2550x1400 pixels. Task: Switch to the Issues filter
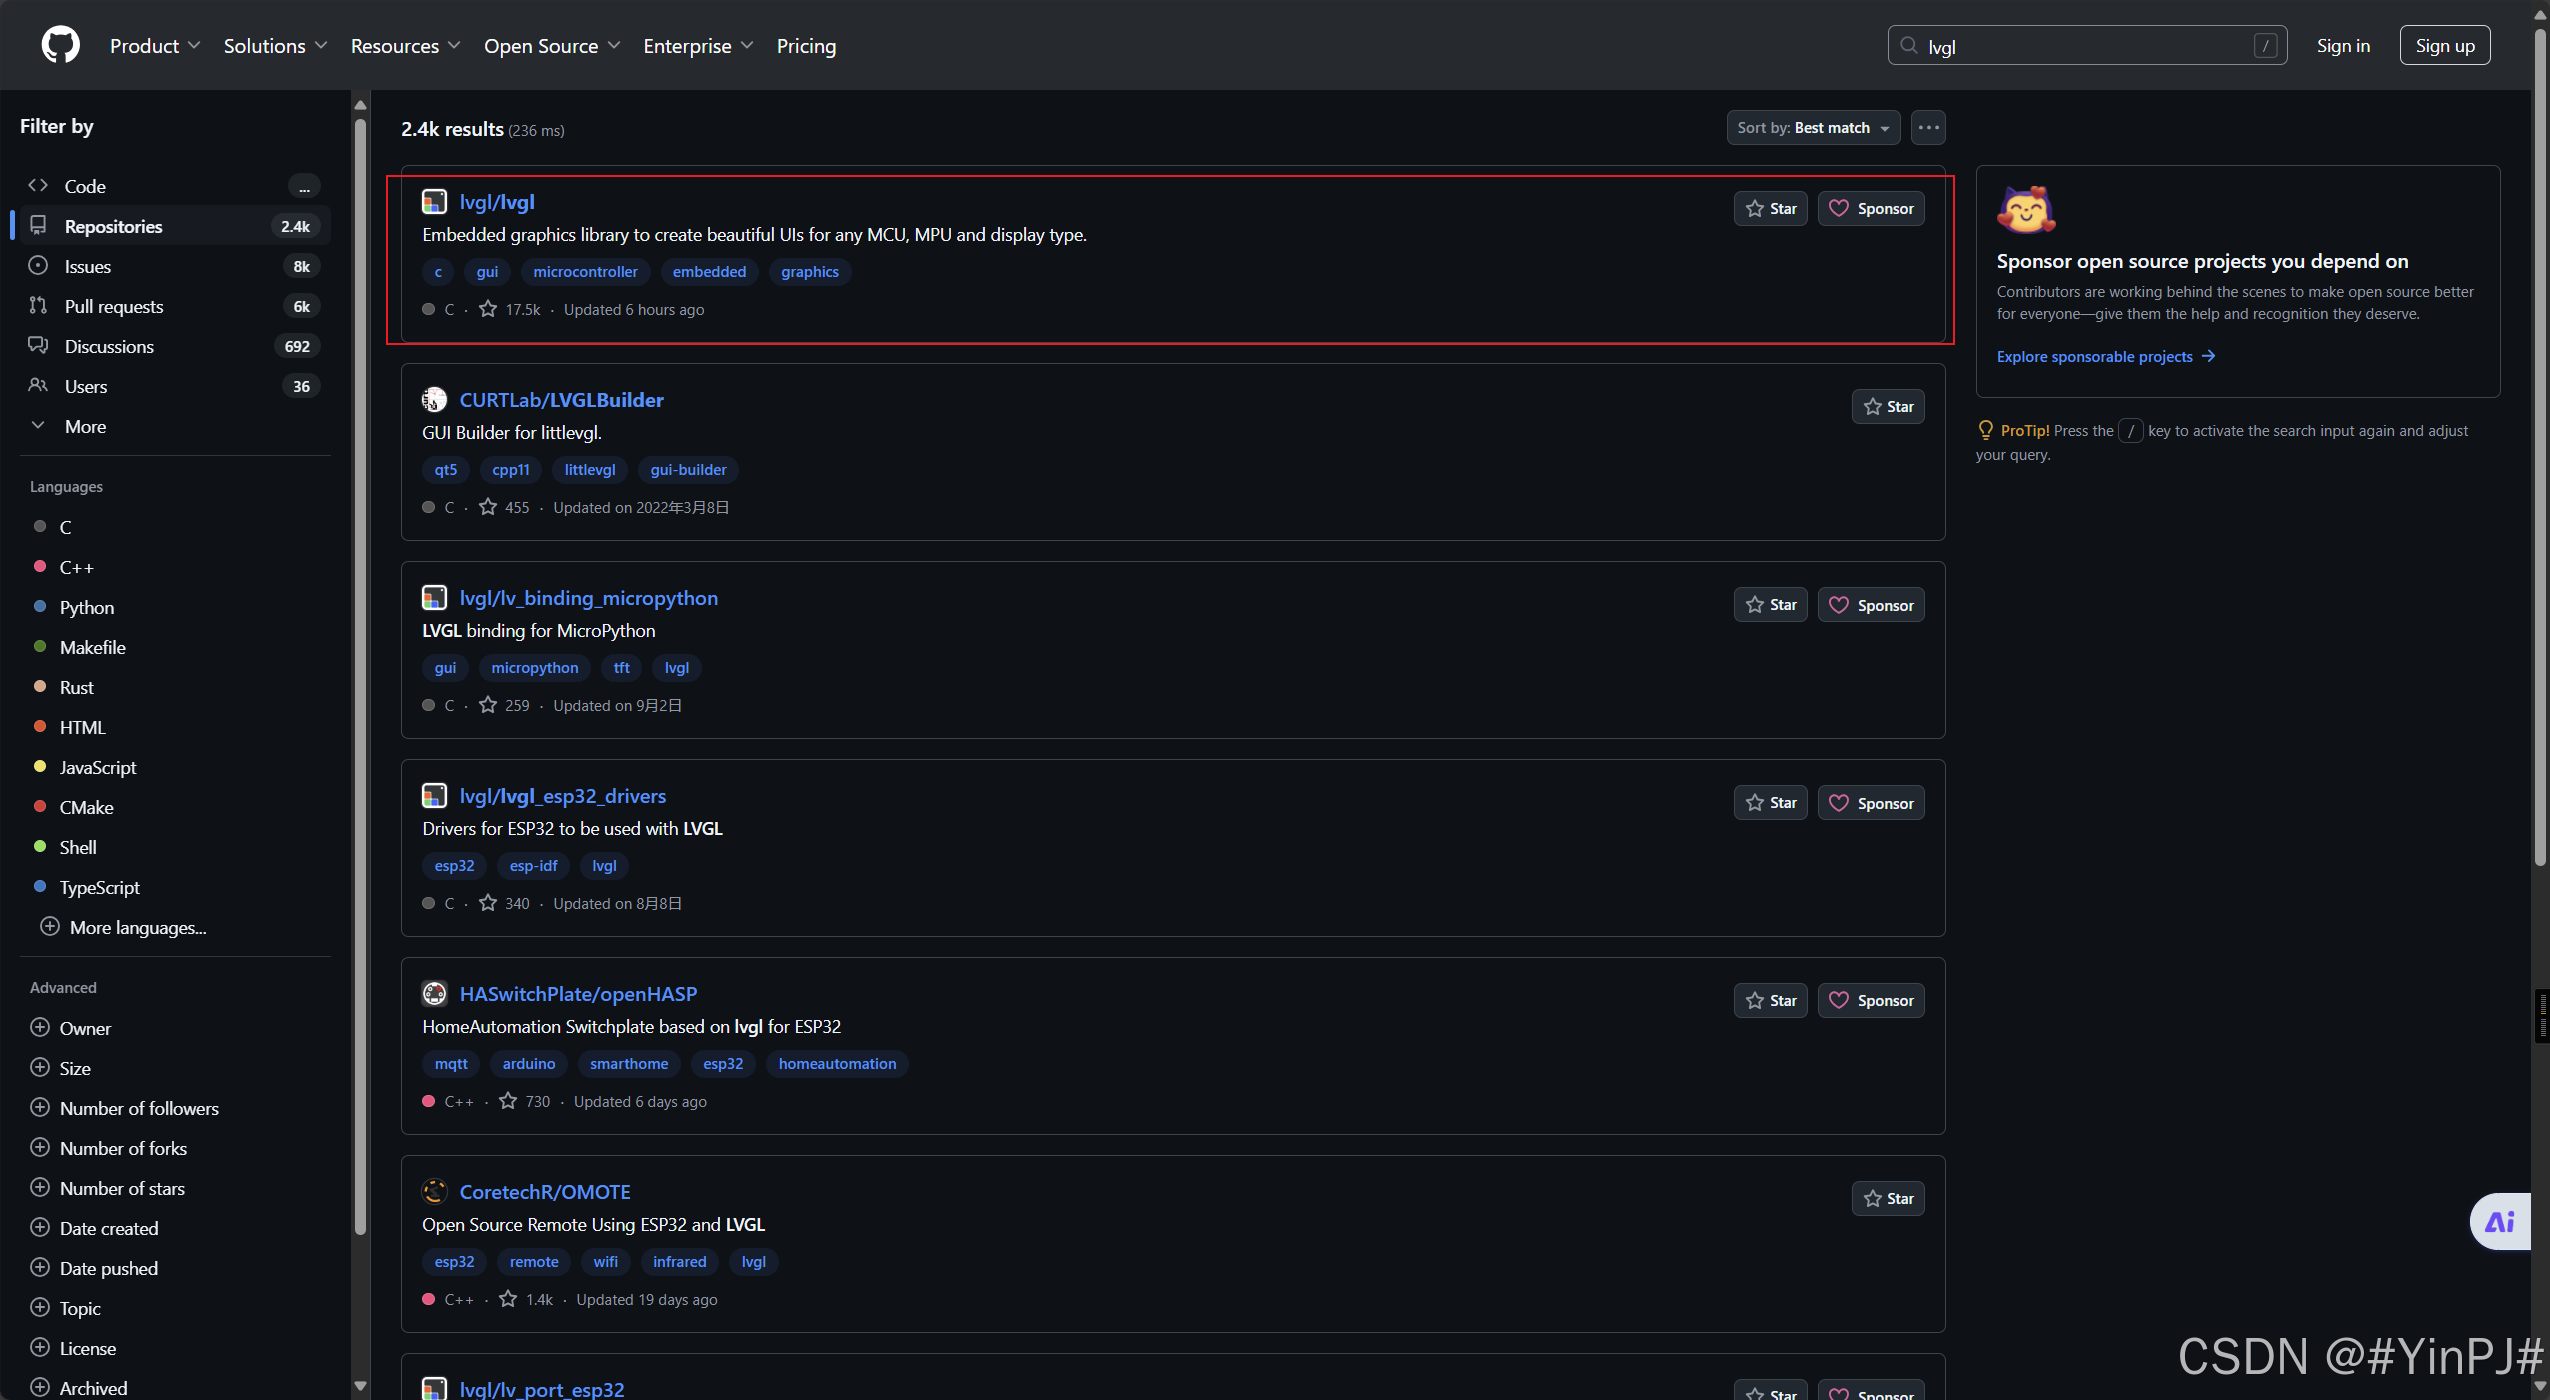pyautogui.click(x=88, y=266)
